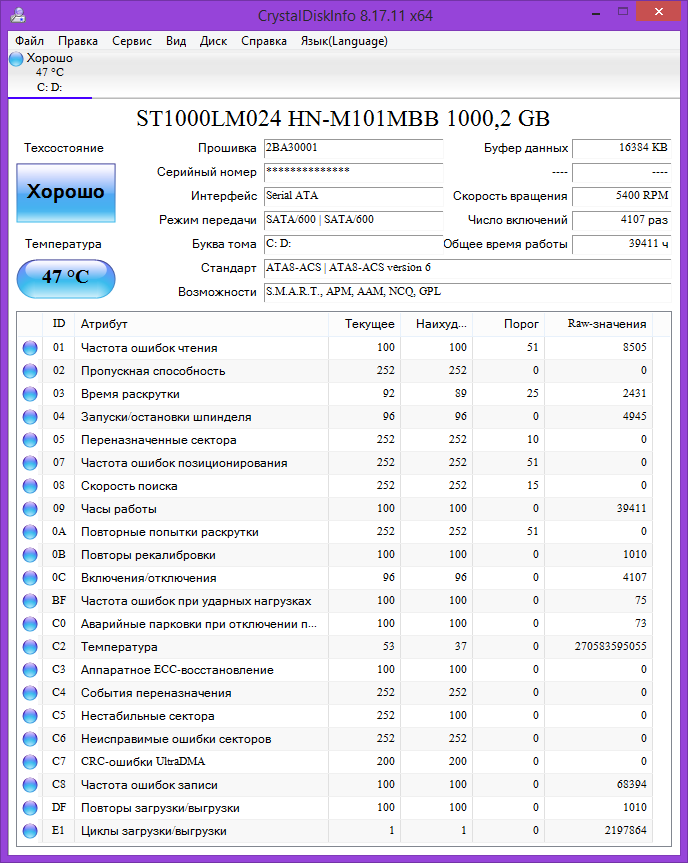Select the C: D: disk entry at top
Viewport: 688px width, 863px height.
pos(50,73)
